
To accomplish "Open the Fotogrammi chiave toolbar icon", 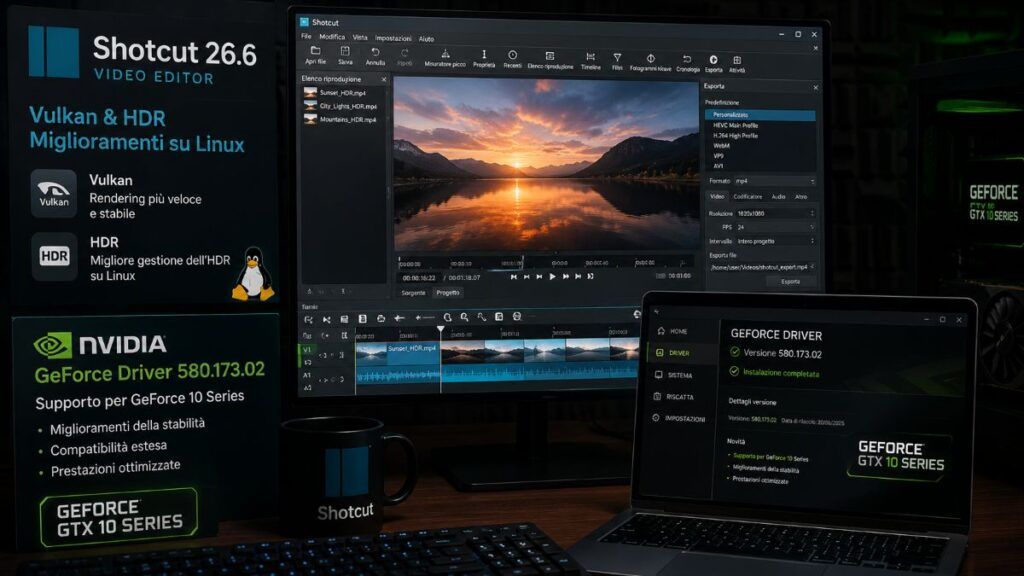I will pyautogui.click(x=650, y=58).
